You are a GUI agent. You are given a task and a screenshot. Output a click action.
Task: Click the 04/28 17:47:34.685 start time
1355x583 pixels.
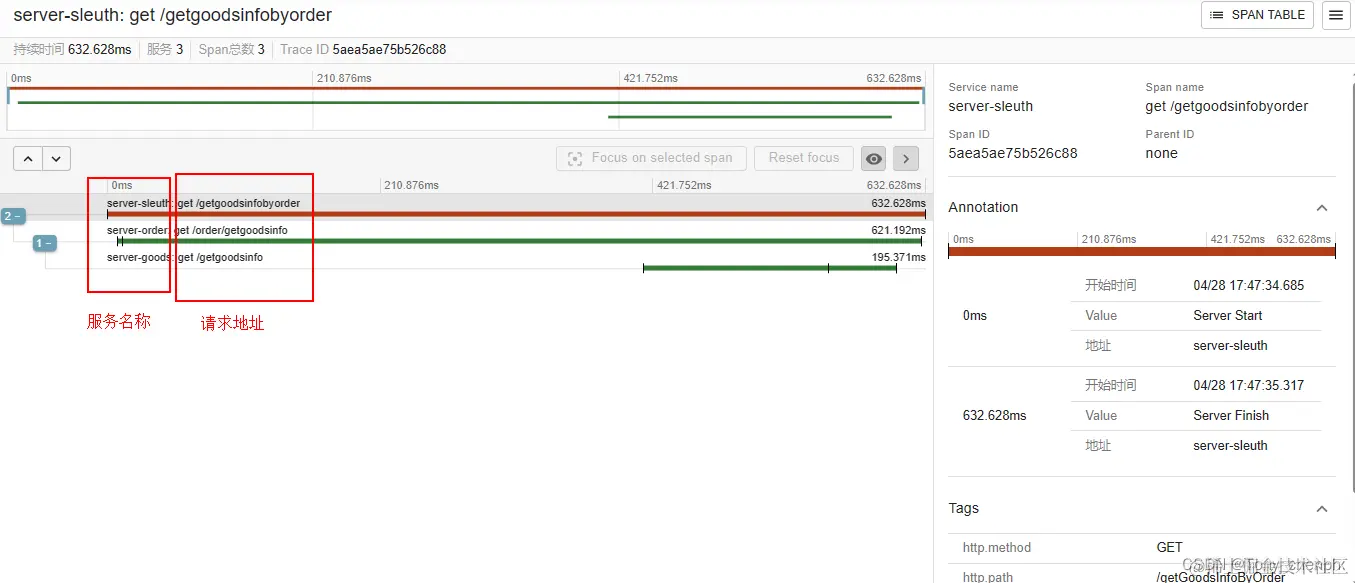[x=1249, y=285]
